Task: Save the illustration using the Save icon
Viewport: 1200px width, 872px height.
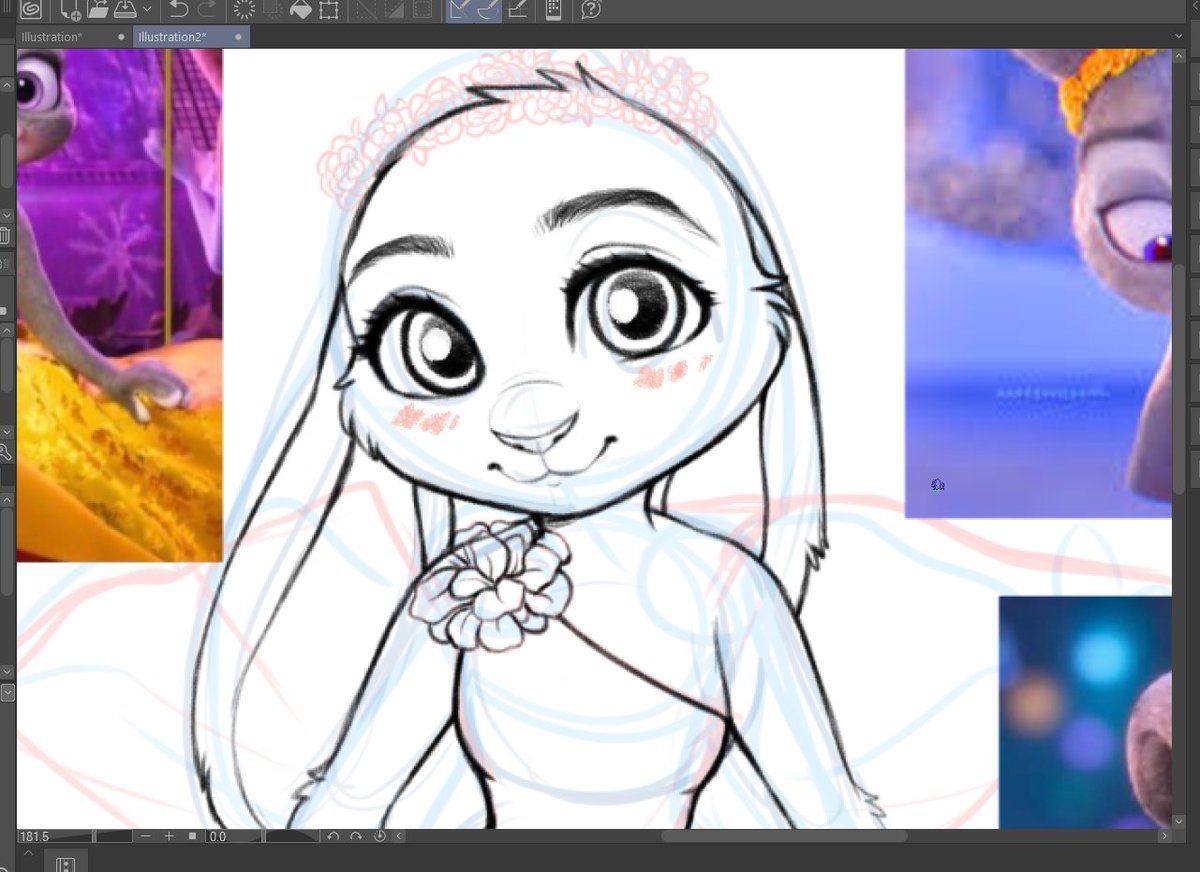Action: click(125, 10)
